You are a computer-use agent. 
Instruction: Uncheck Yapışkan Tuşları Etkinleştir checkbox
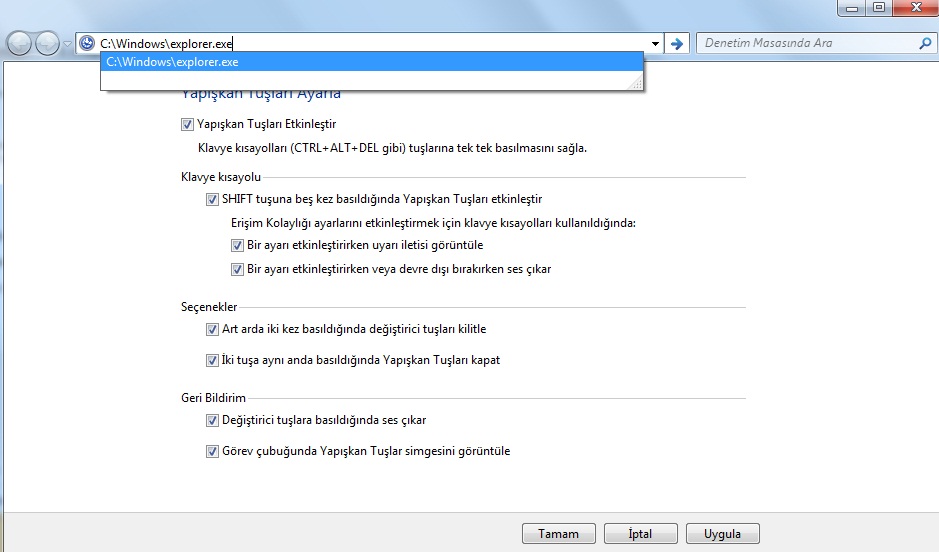pyautogui.click(x=187, y=124)
